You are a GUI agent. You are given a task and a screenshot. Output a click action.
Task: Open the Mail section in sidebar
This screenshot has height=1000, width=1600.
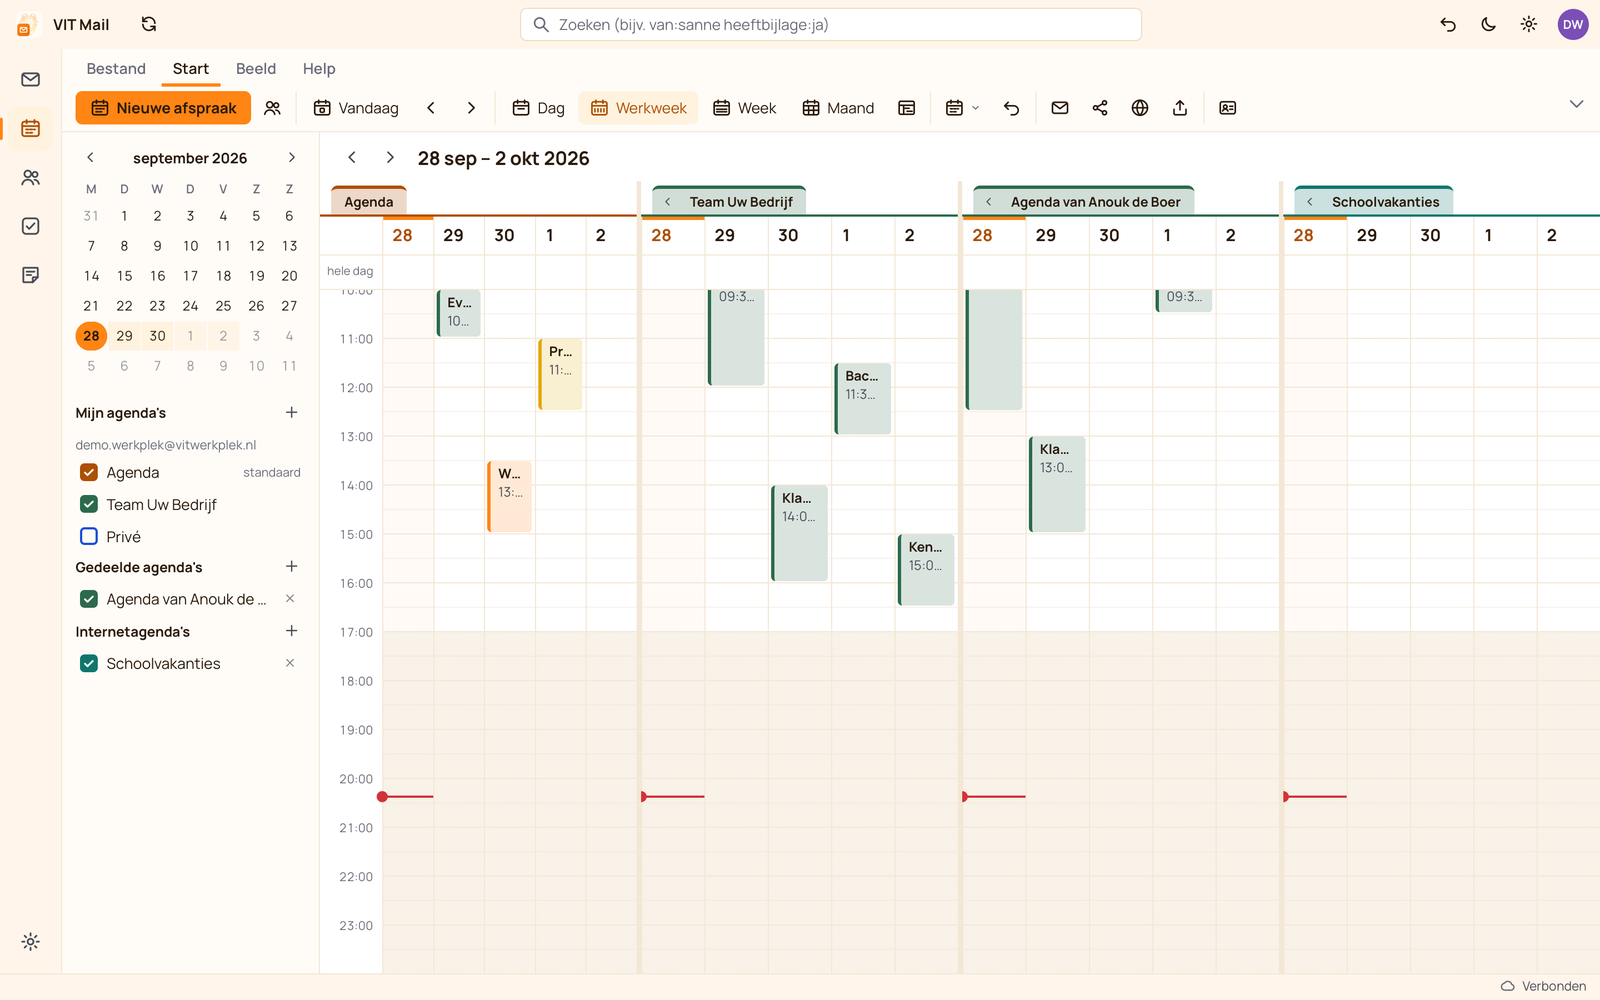coord(31,79)
